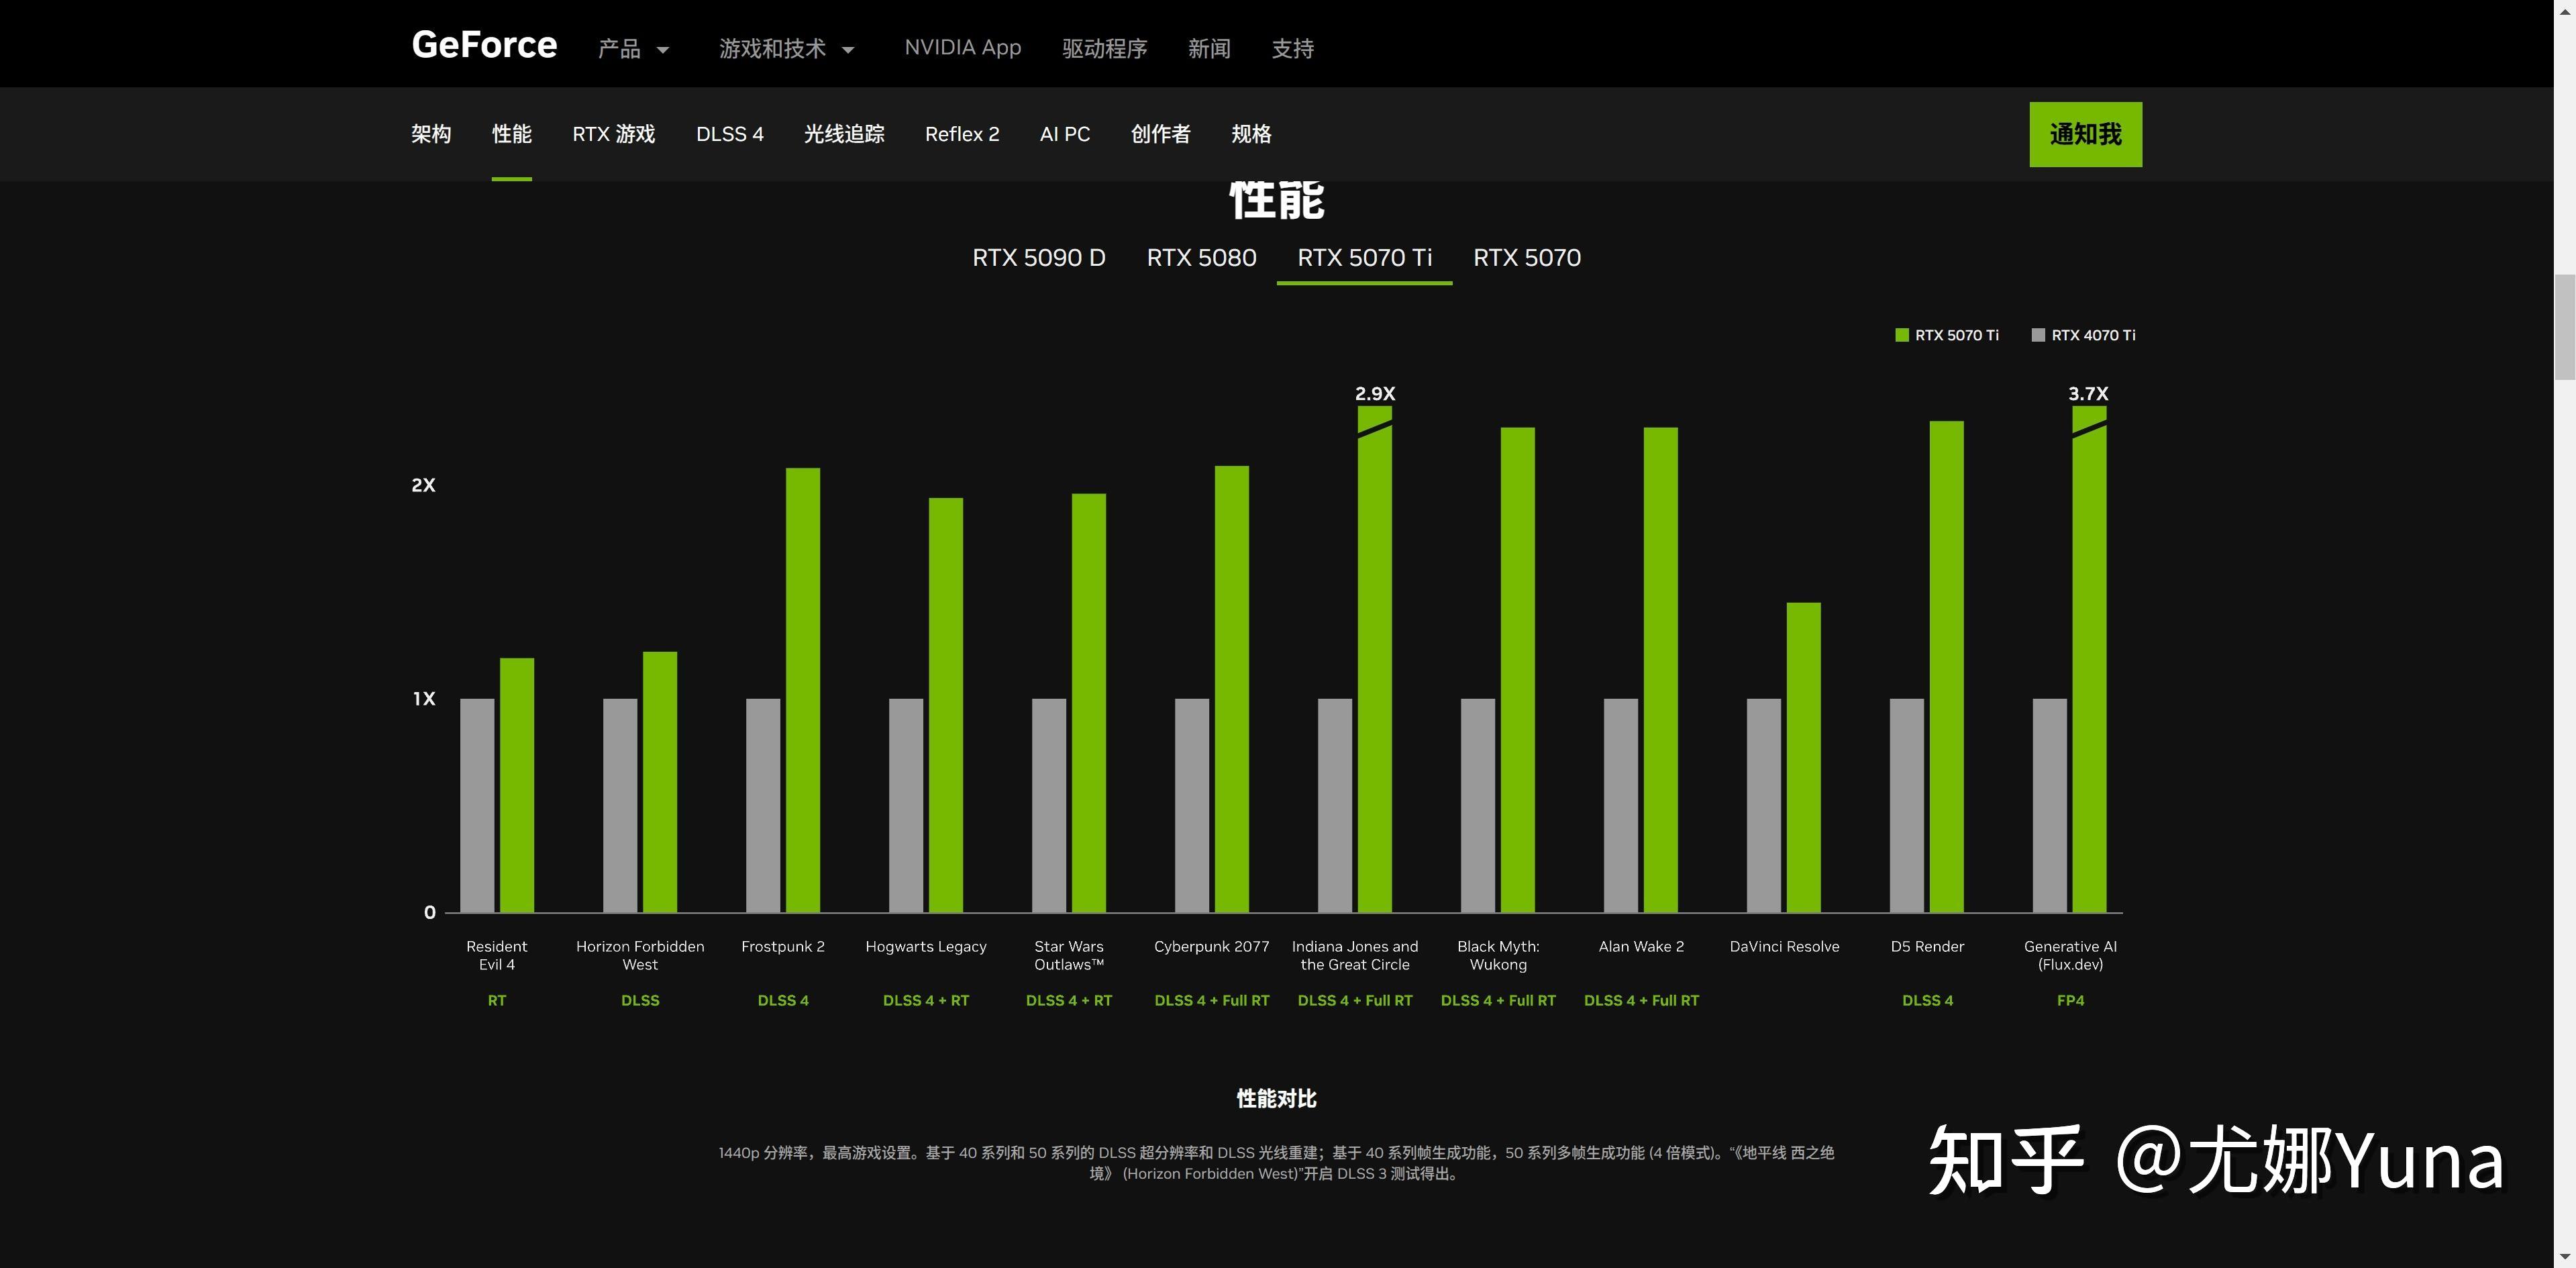This screenshot has width=2576, height=1268.
Task: Switch chart to RTX 5070
Action: [1526, 258]
